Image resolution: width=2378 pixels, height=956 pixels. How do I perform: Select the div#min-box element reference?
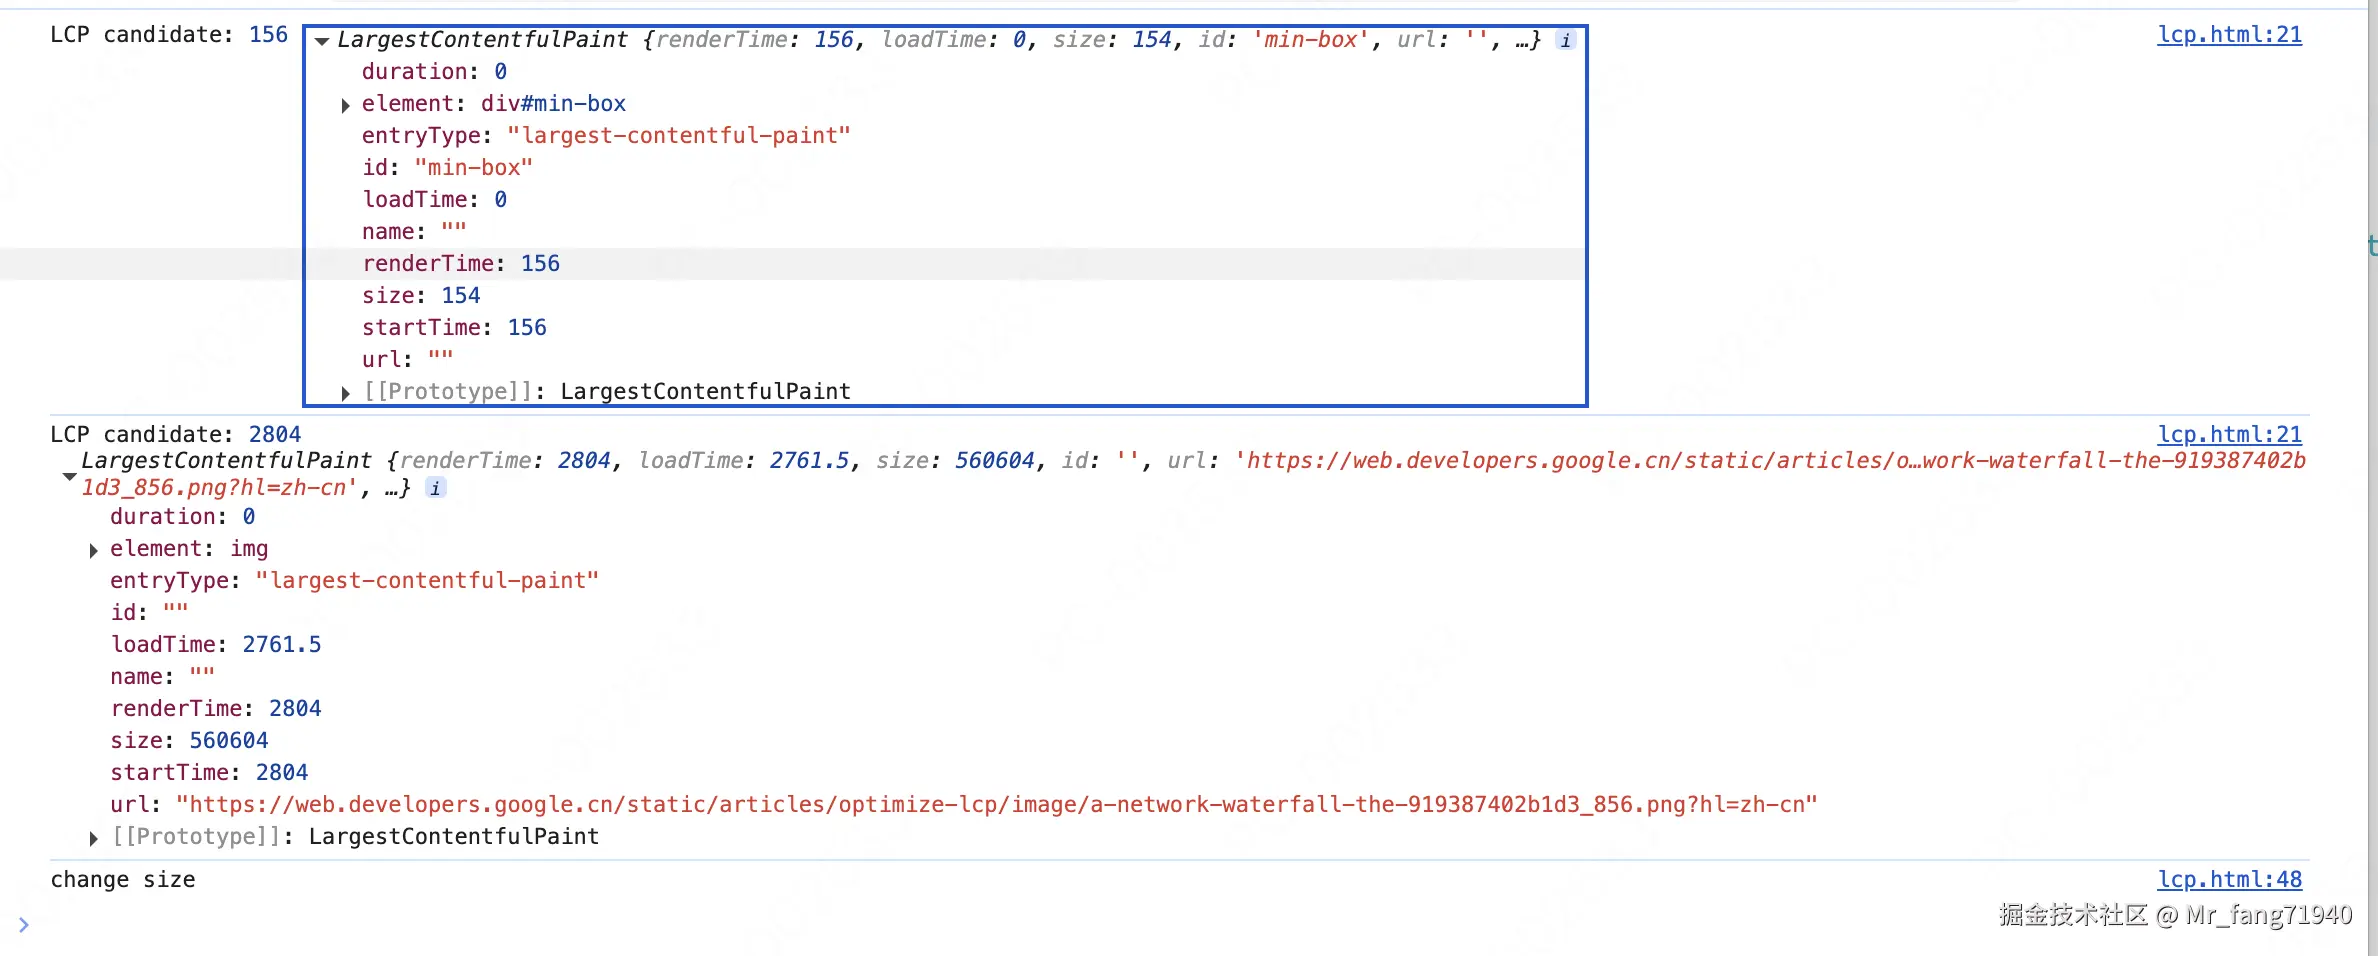[x=553, y=104]
